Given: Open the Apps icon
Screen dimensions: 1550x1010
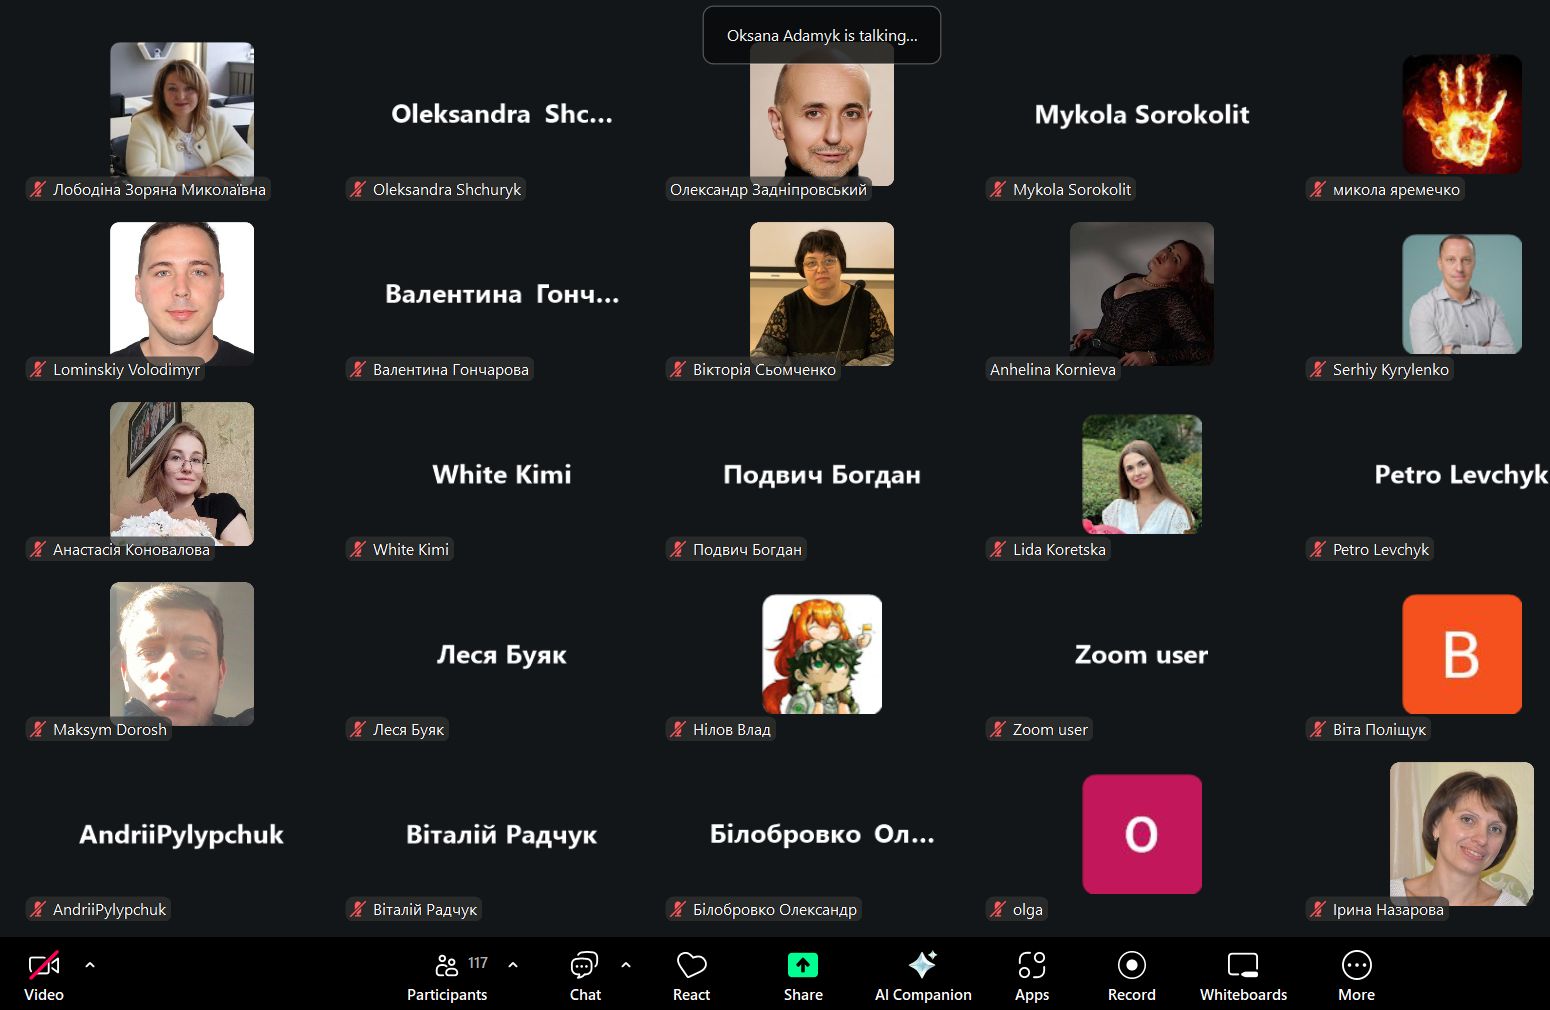Looking at the screenshot, I should pyautogui.click(x=1031, y=965).
